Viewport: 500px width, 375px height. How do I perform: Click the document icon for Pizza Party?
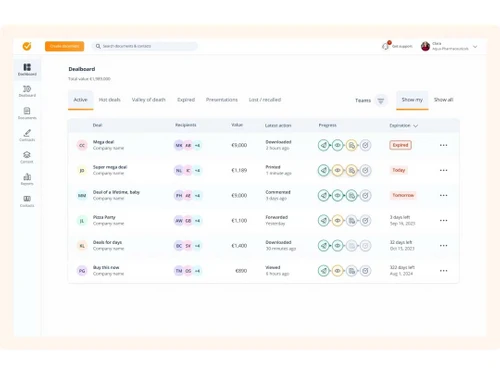351,220
